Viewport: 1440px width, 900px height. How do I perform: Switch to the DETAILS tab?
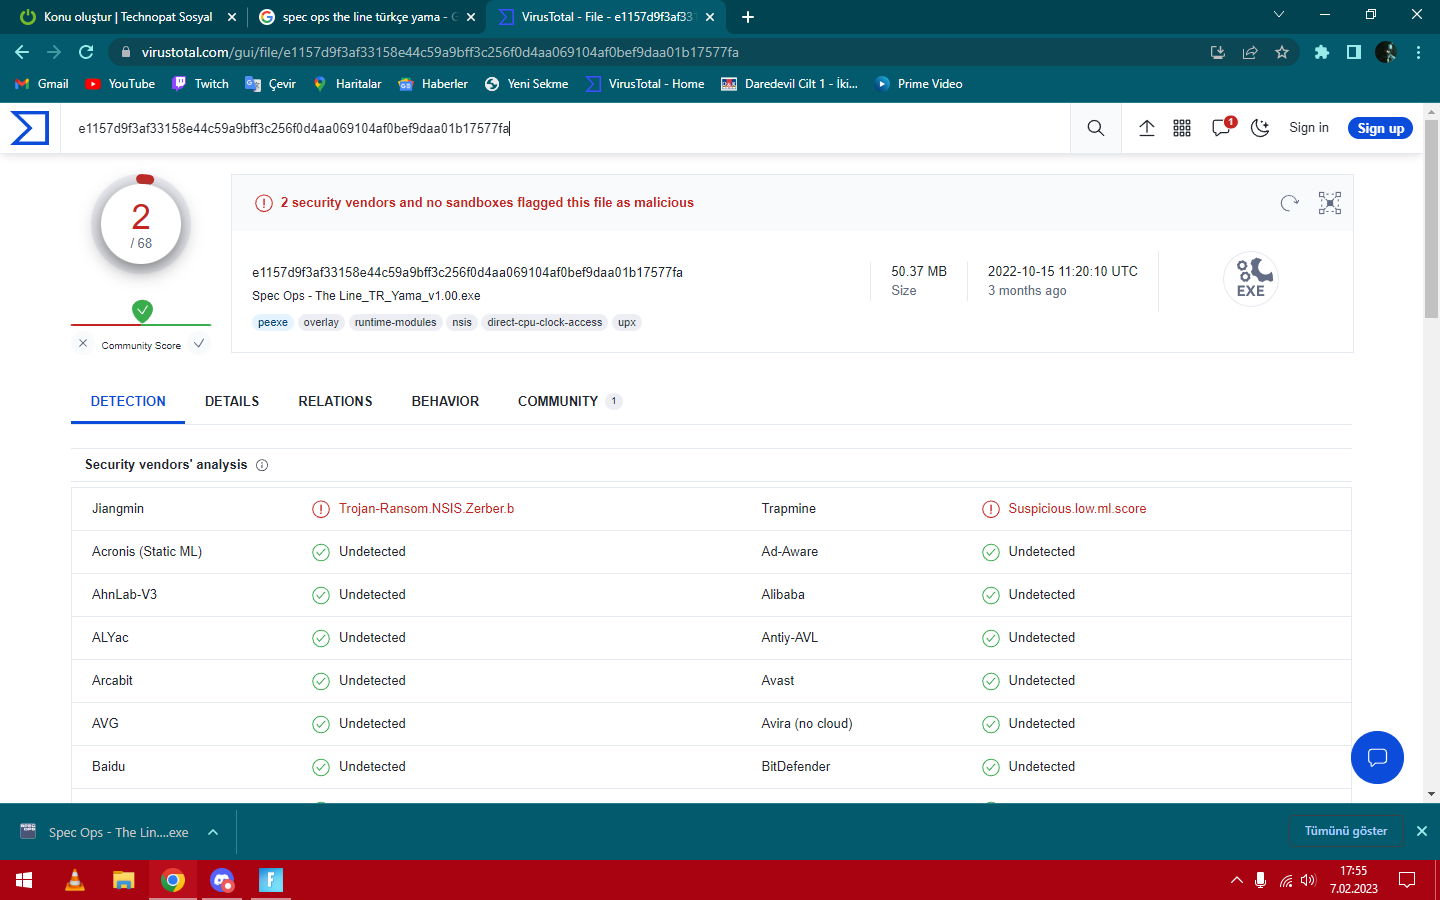[x=232, y=401]
